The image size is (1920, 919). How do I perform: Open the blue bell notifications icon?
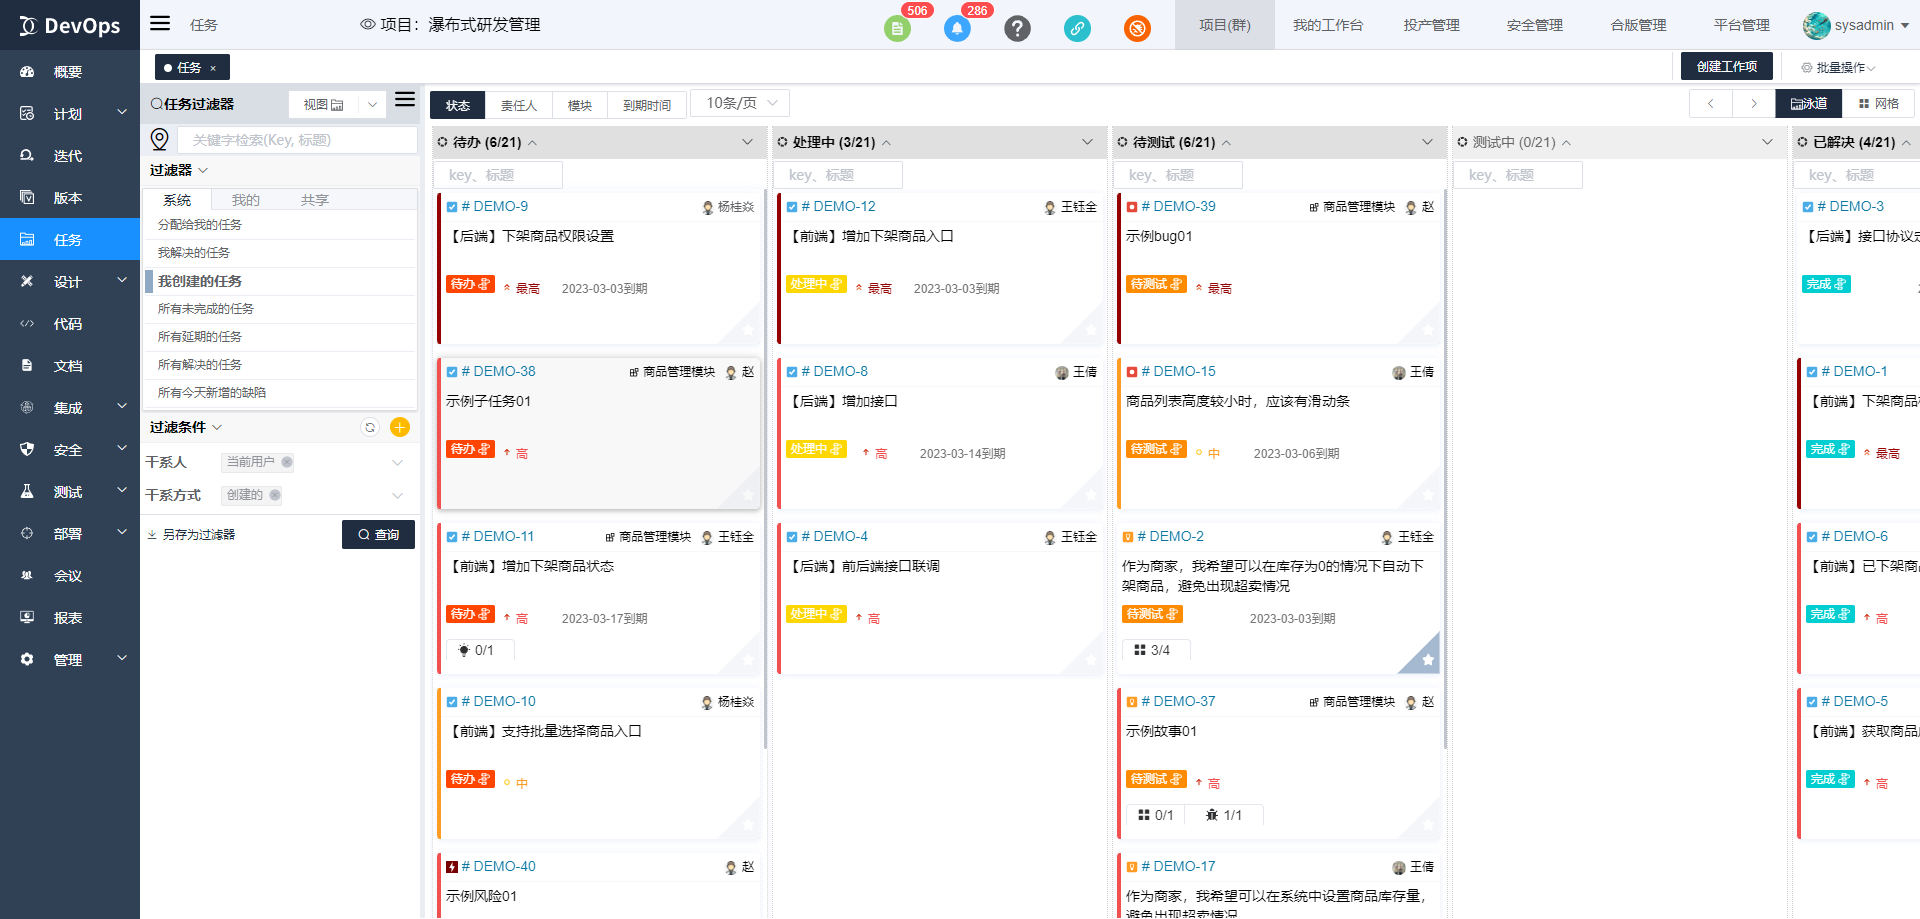point(957,28)
